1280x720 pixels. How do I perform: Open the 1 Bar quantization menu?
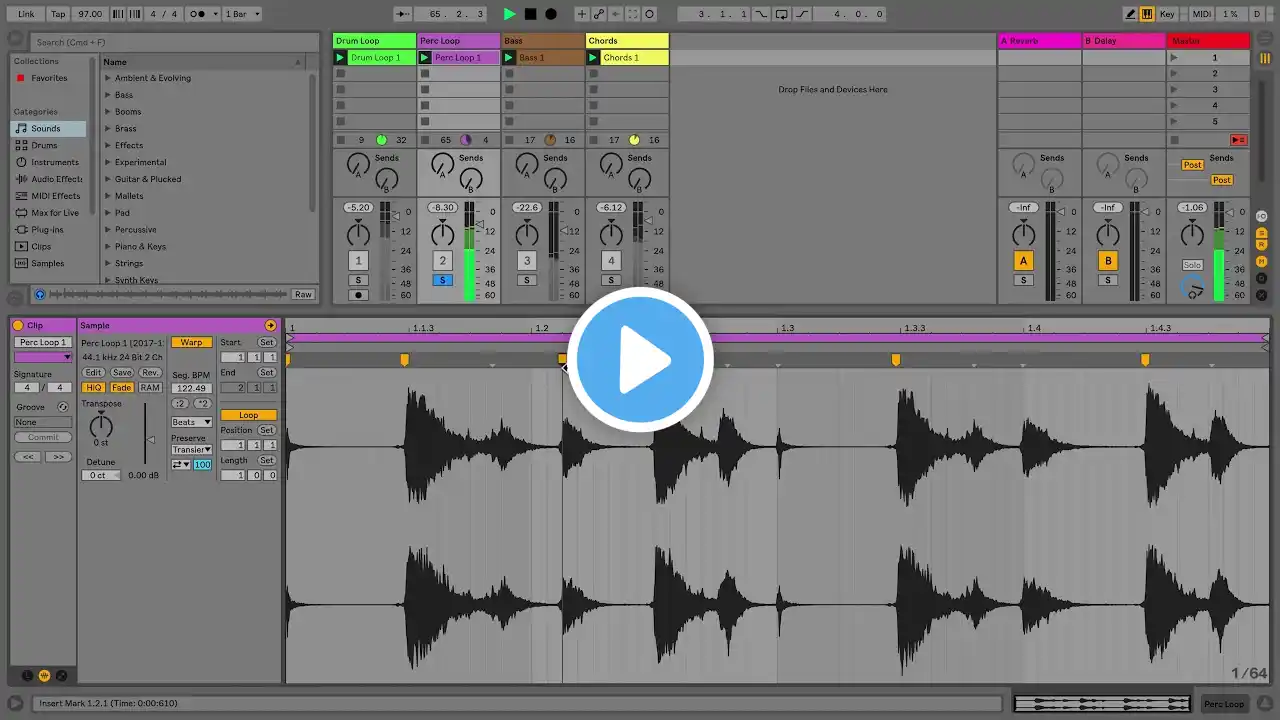[242, 14]
